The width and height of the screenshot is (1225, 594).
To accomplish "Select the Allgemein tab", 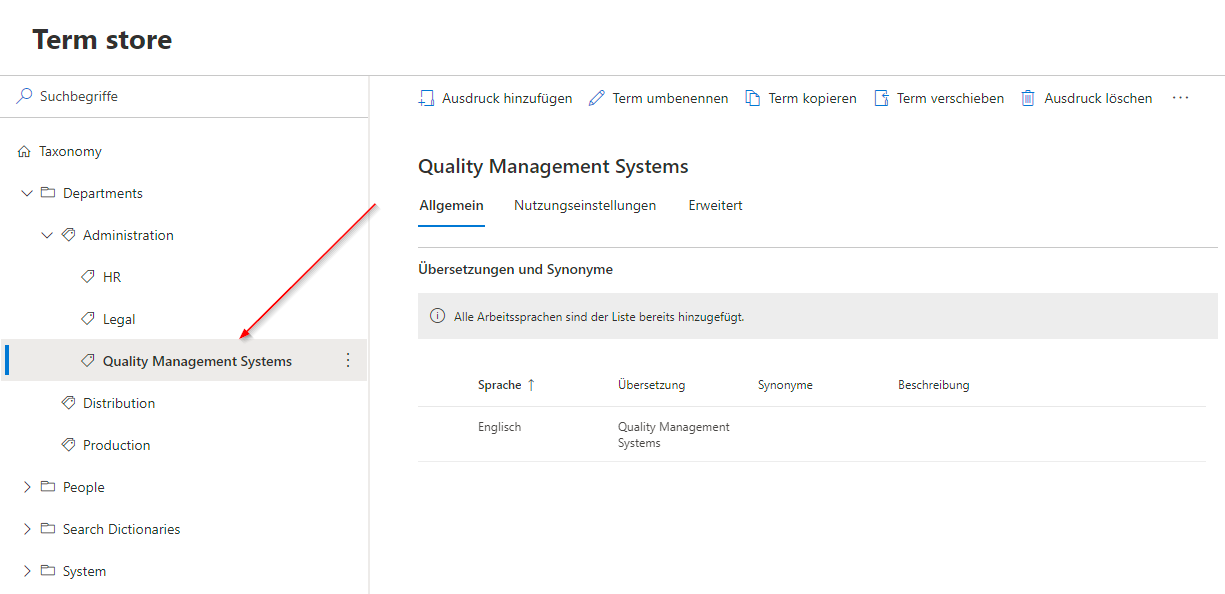I will tap(451, 205).
